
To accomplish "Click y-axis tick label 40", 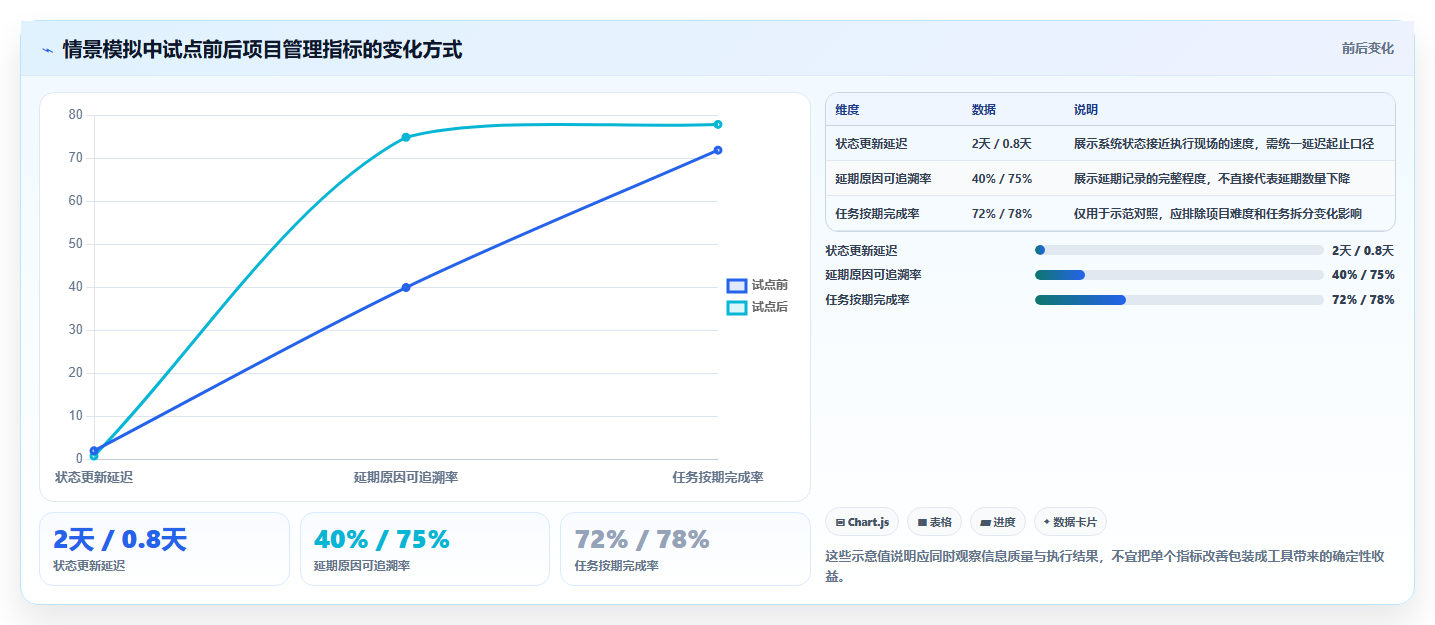I will point(76,287).
